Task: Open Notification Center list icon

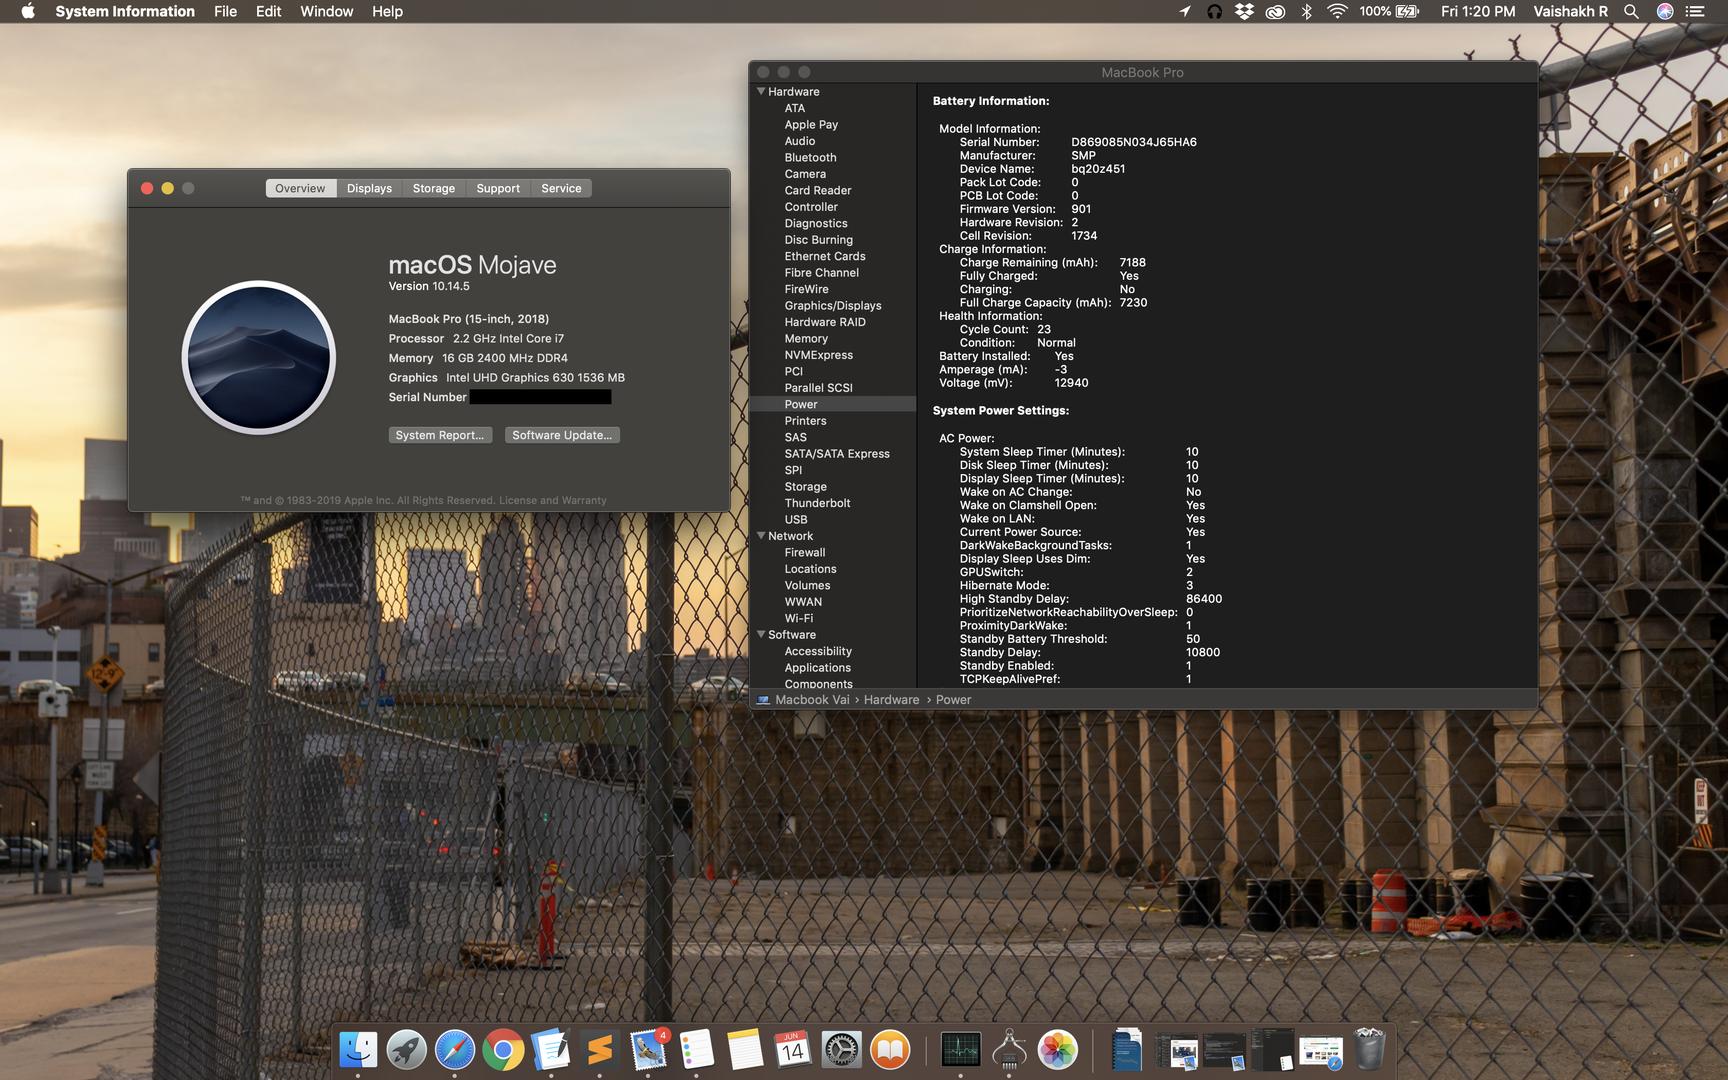Action: 1694,11
